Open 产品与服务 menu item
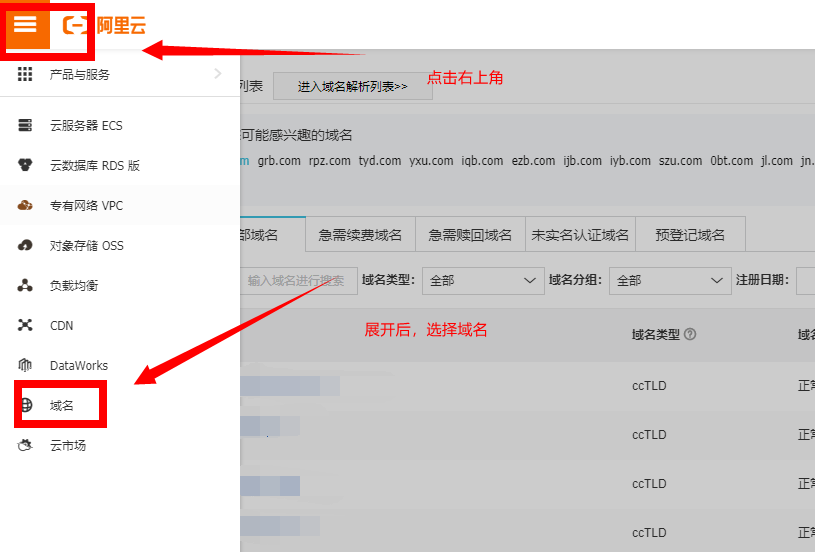Viewport: 815px width, 552px height. [120, 74]
